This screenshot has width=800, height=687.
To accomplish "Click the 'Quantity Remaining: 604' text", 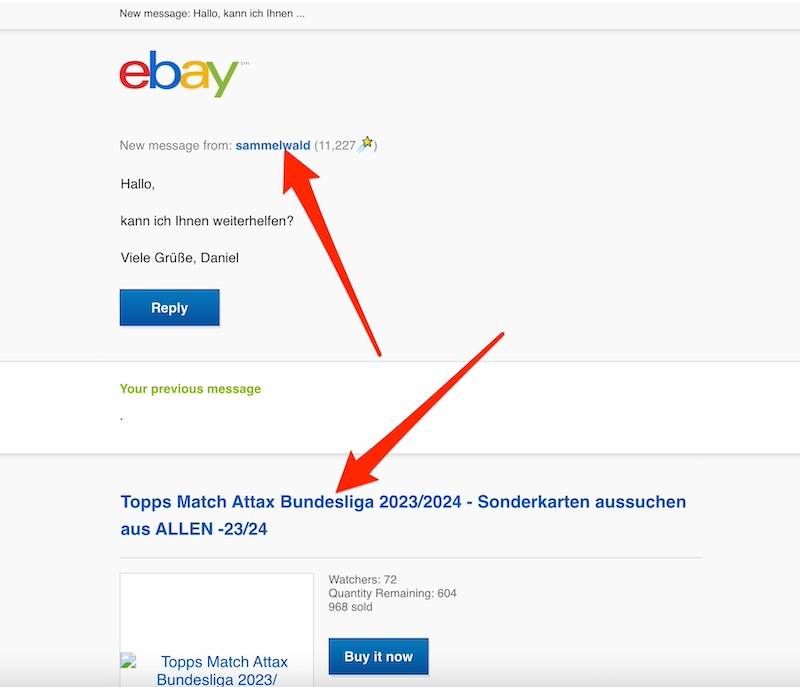I will coord(392,593).
